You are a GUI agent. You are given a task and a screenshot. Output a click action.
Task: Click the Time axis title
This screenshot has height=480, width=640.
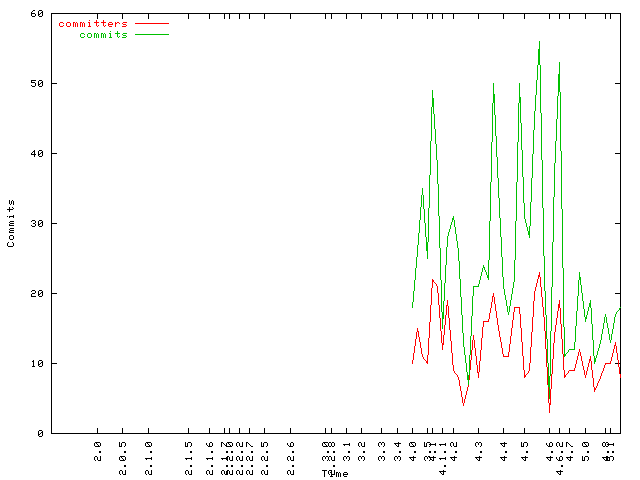point(335,473)
